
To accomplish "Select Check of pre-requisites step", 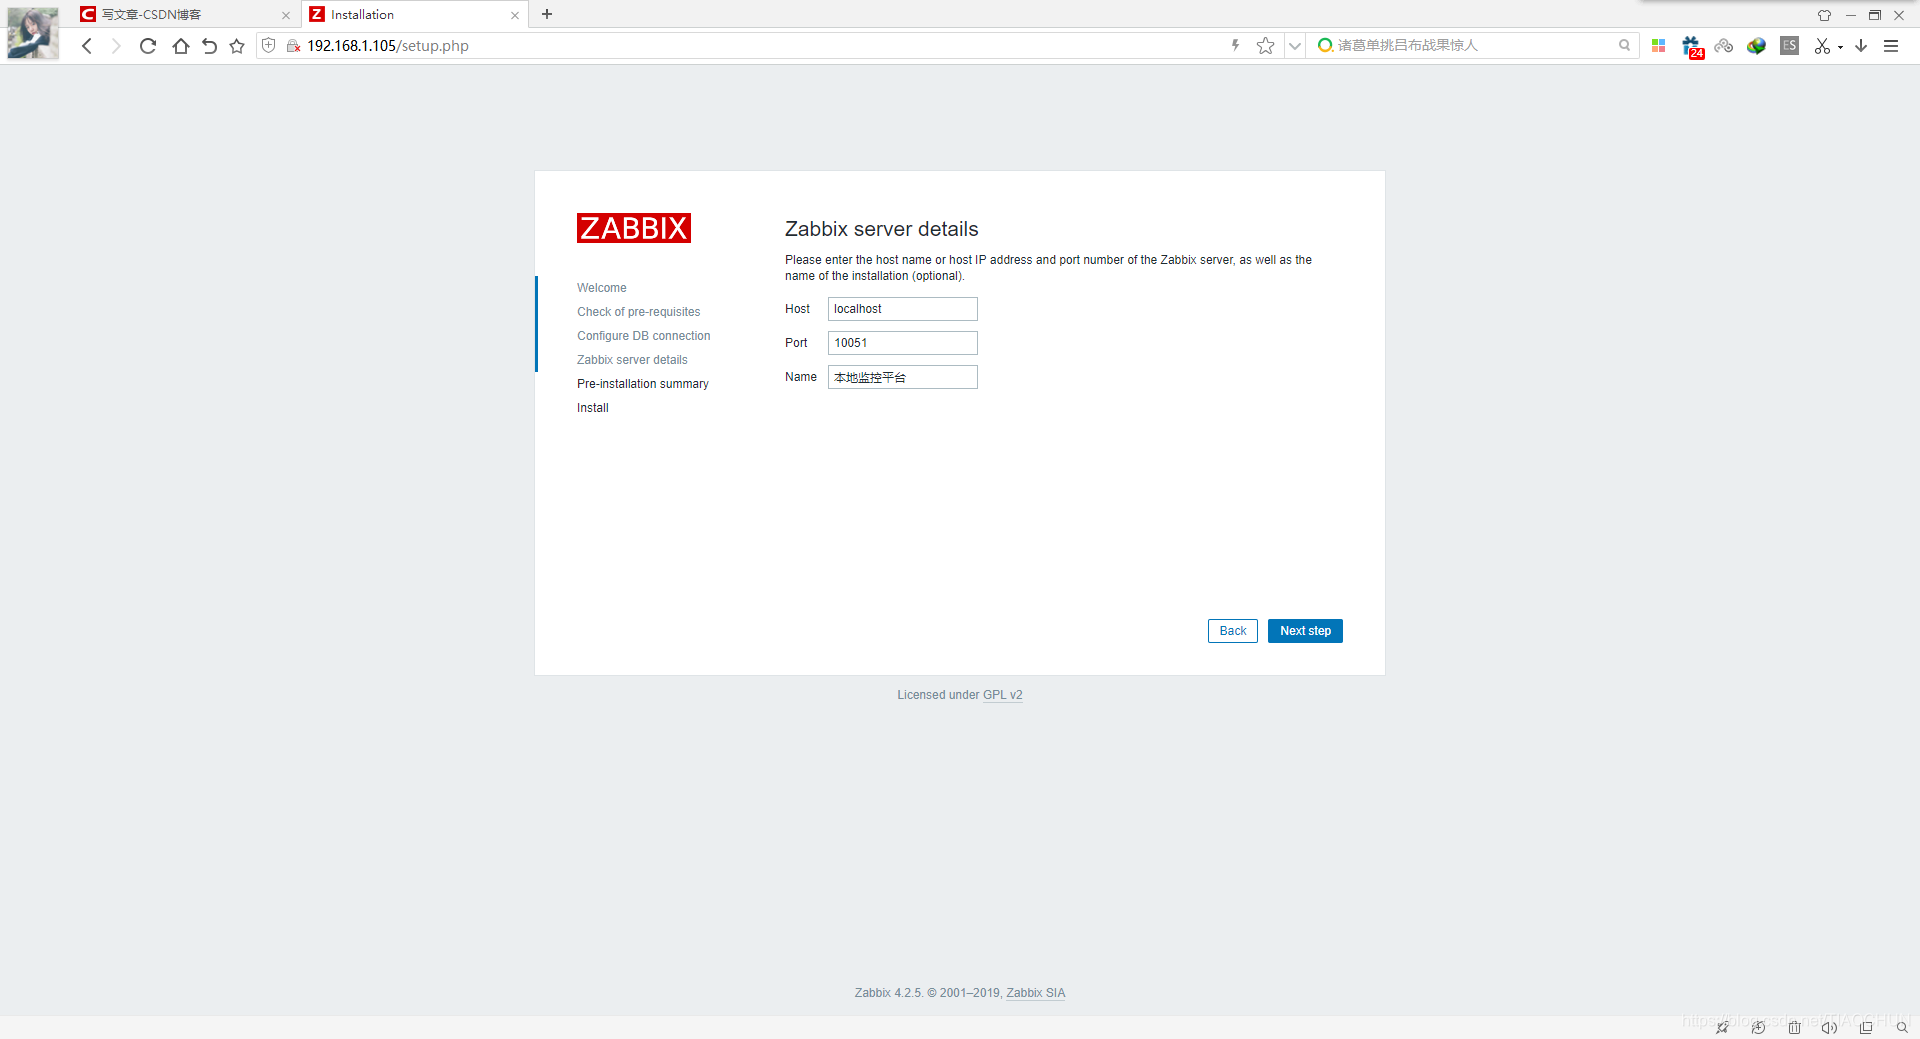I will [639, 312].
